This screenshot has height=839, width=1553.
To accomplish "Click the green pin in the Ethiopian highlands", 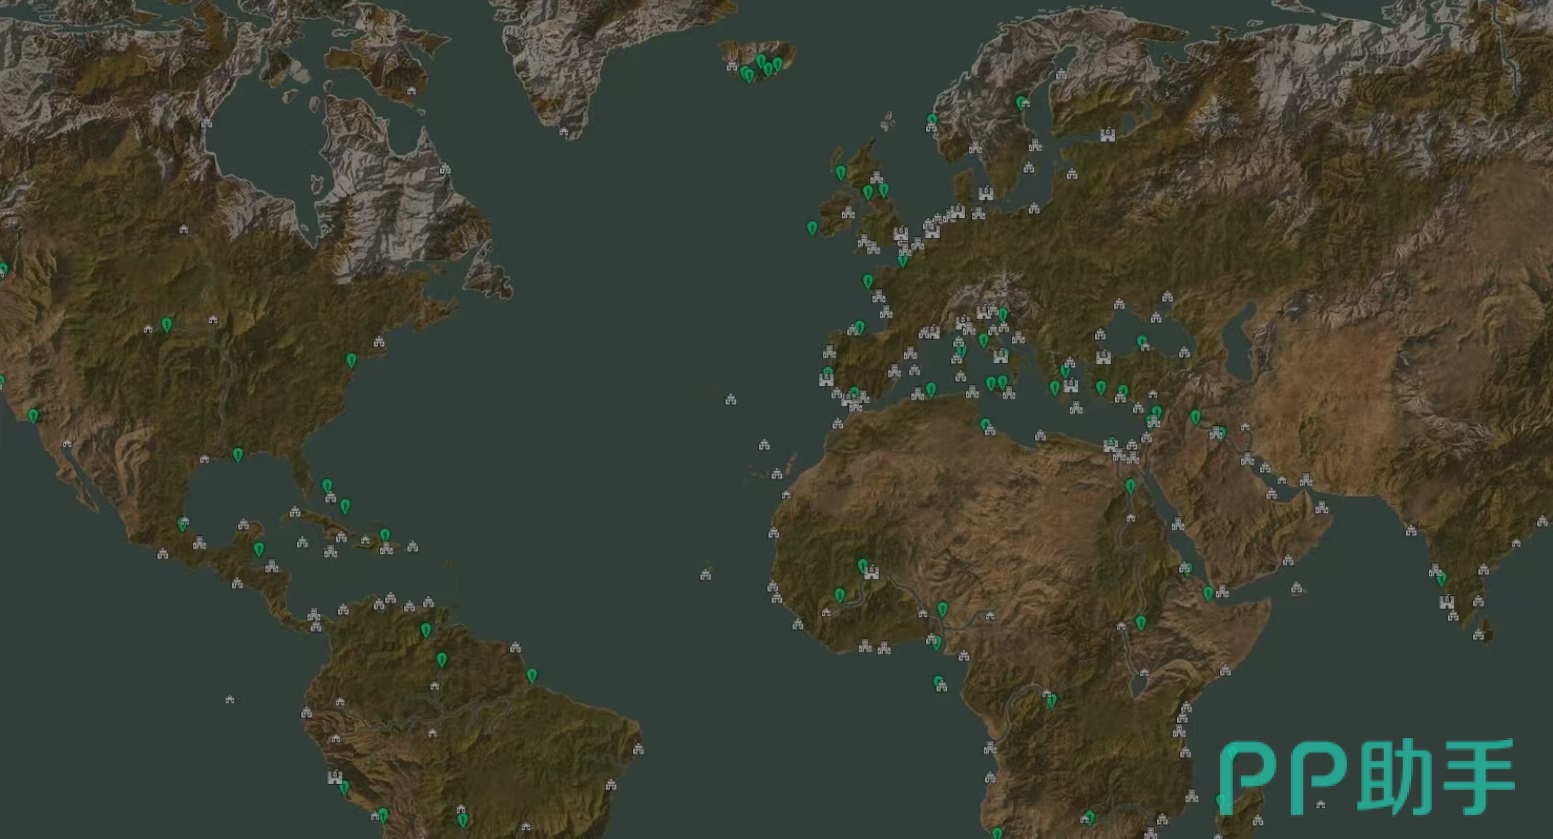I will [x=1141, y=624].
